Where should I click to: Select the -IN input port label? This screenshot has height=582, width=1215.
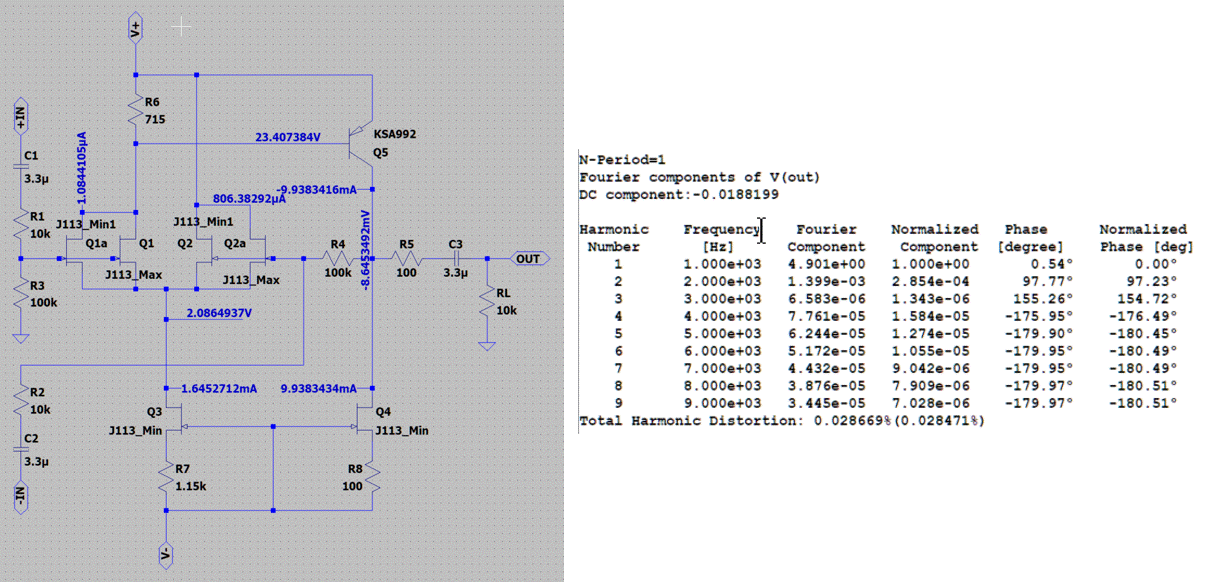click(22, 497)
